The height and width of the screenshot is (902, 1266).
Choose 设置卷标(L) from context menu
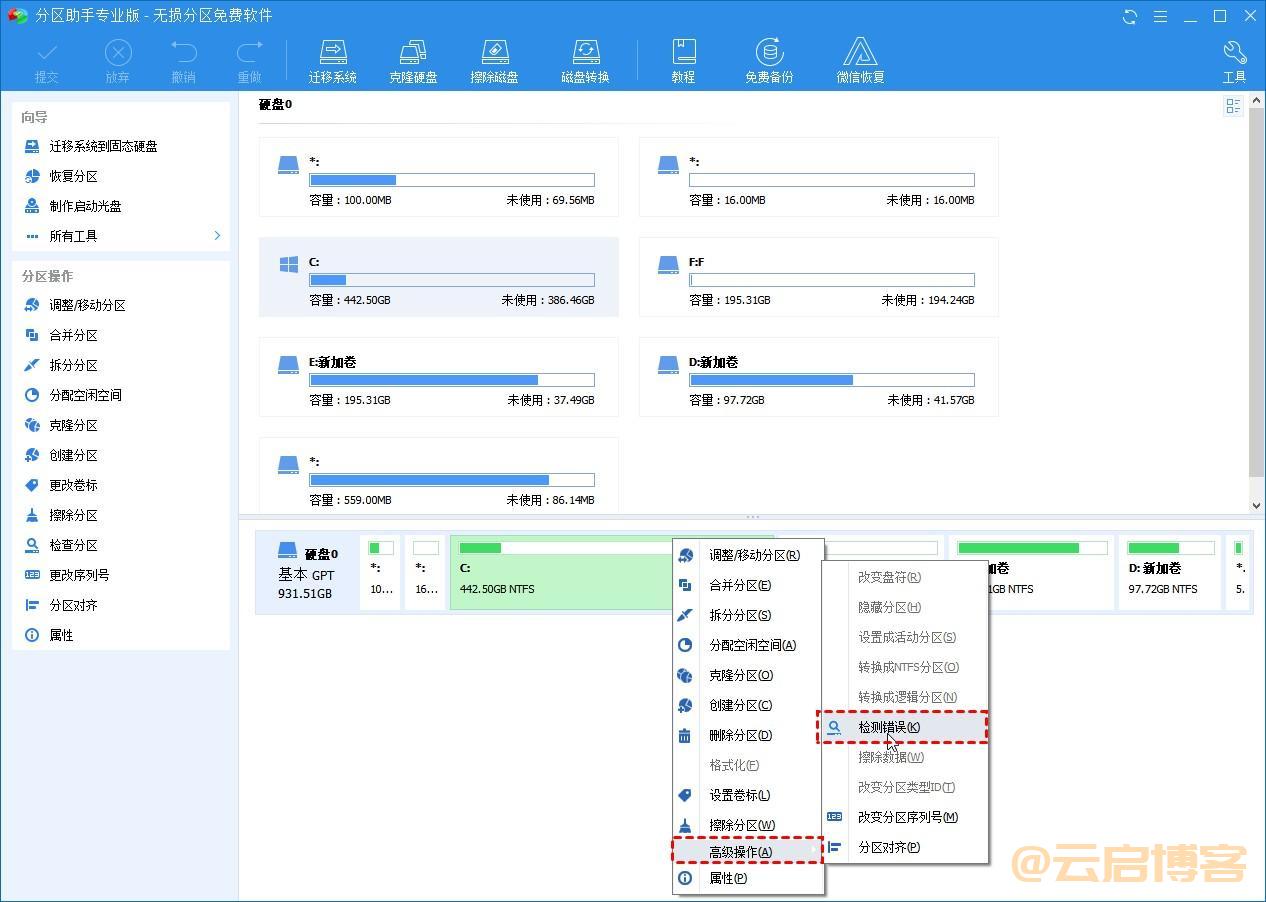(748, 795)
